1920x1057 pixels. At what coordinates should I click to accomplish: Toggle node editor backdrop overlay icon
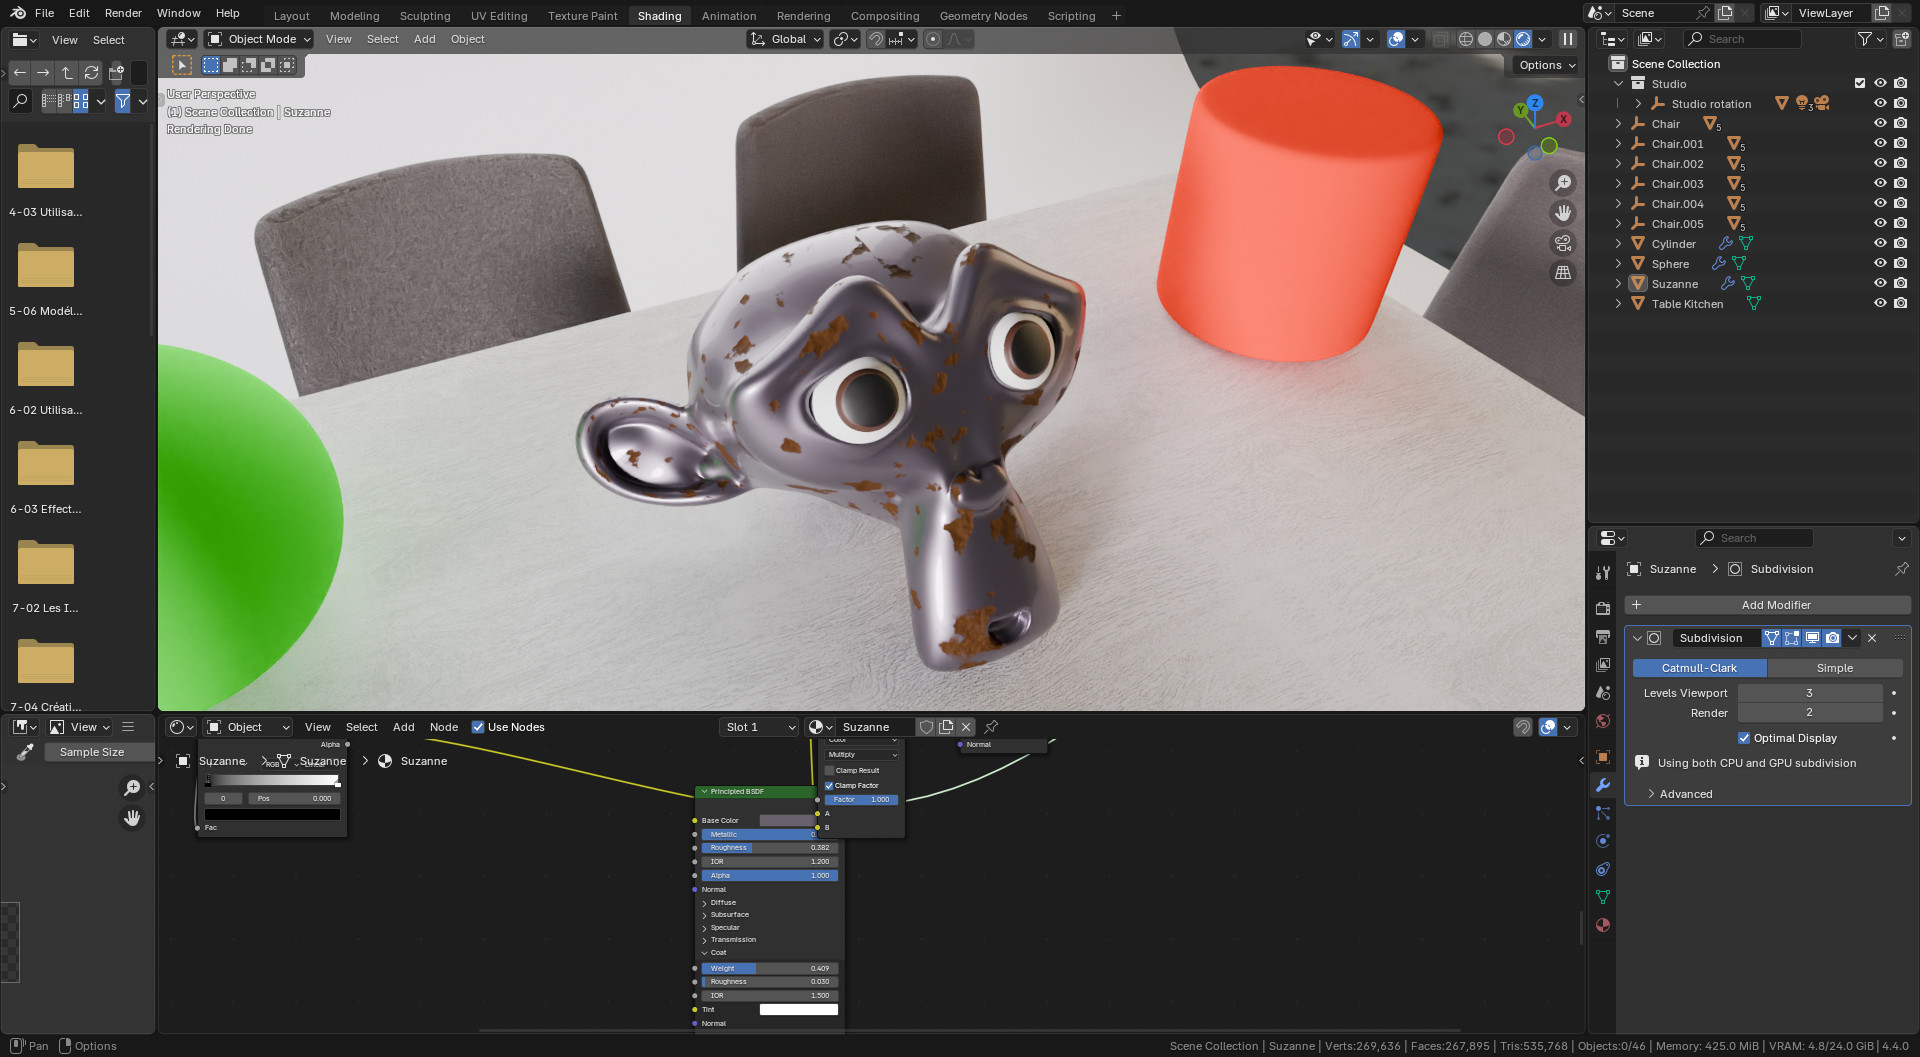click(1548, 727)
